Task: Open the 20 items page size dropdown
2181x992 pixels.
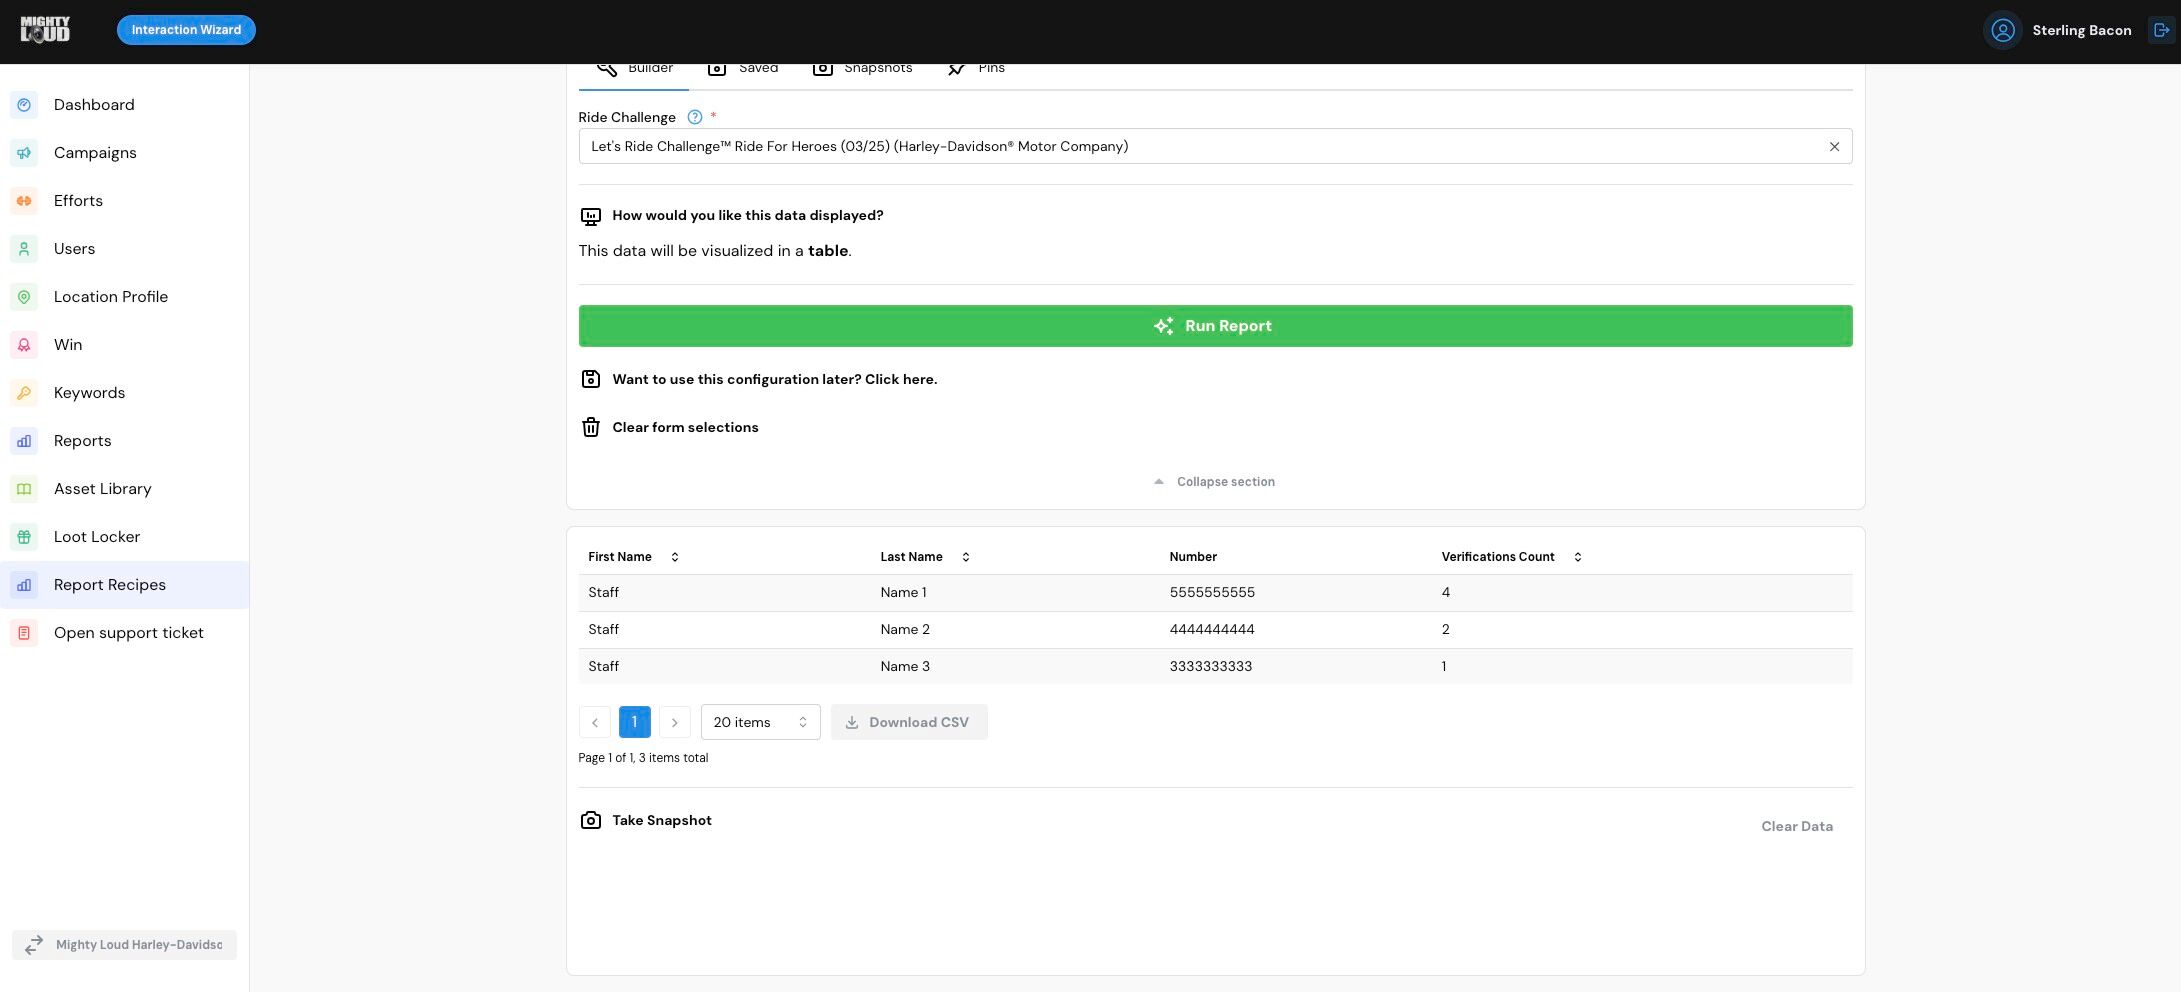Action: point(760,722)
